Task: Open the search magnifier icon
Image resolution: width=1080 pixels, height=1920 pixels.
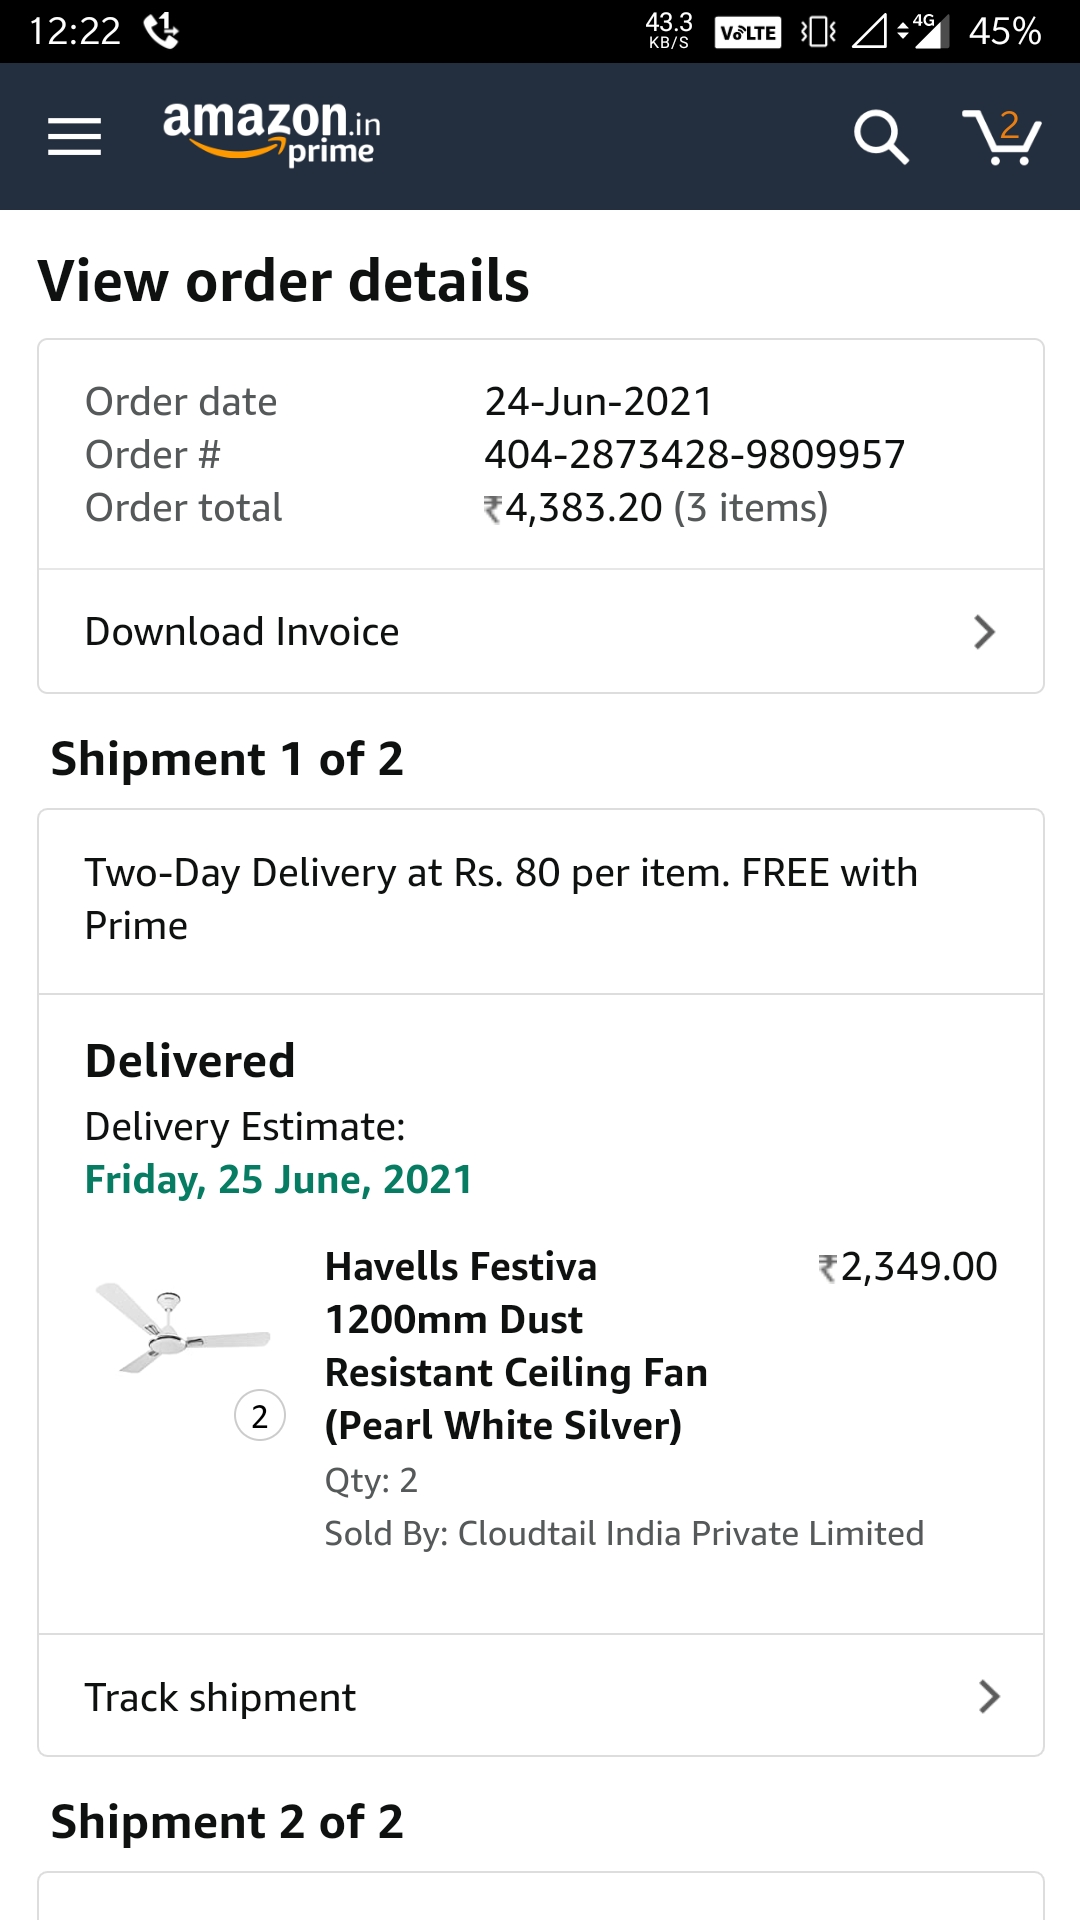Action: point(880,136)
